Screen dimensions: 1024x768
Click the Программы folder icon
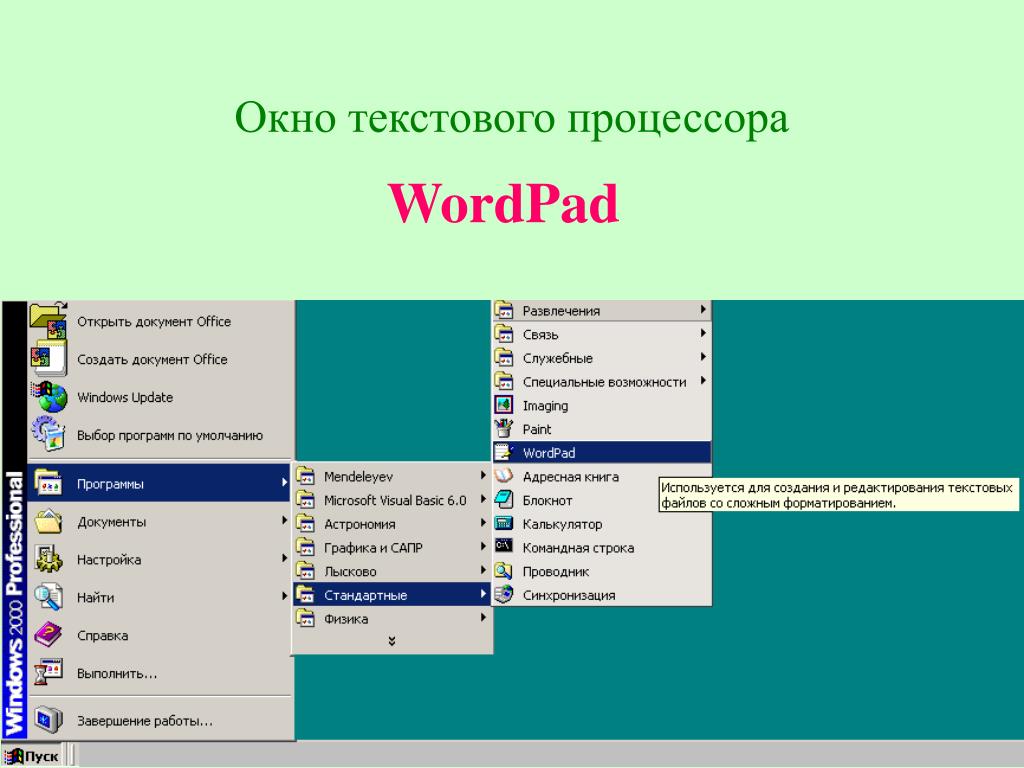[48, 484]
